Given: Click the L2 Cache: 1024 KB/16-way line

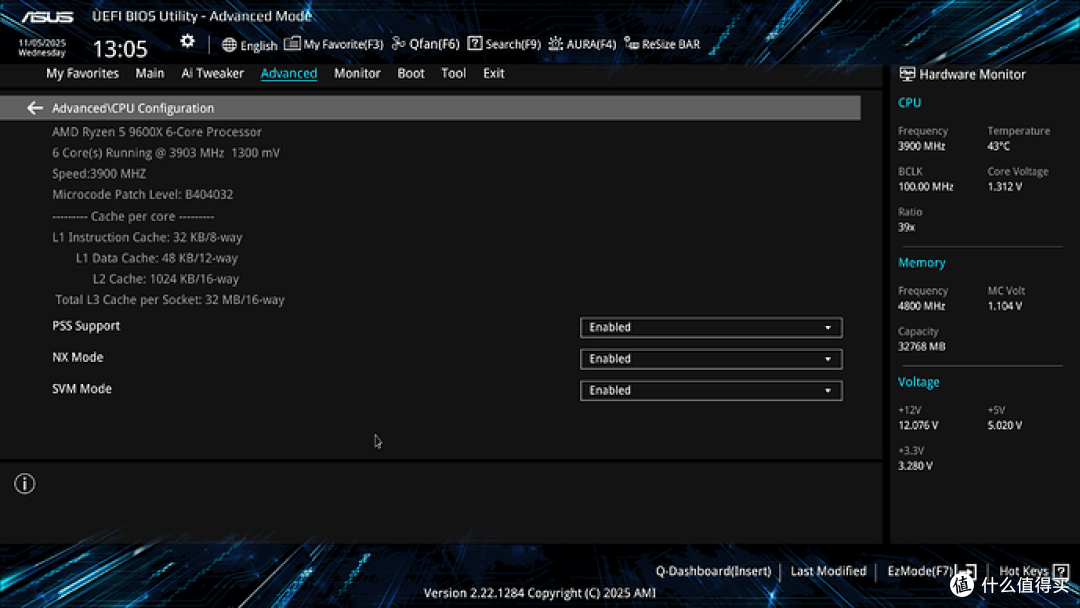Looking at the screenshot, I should pyautogui.click(x=166, y=279).
